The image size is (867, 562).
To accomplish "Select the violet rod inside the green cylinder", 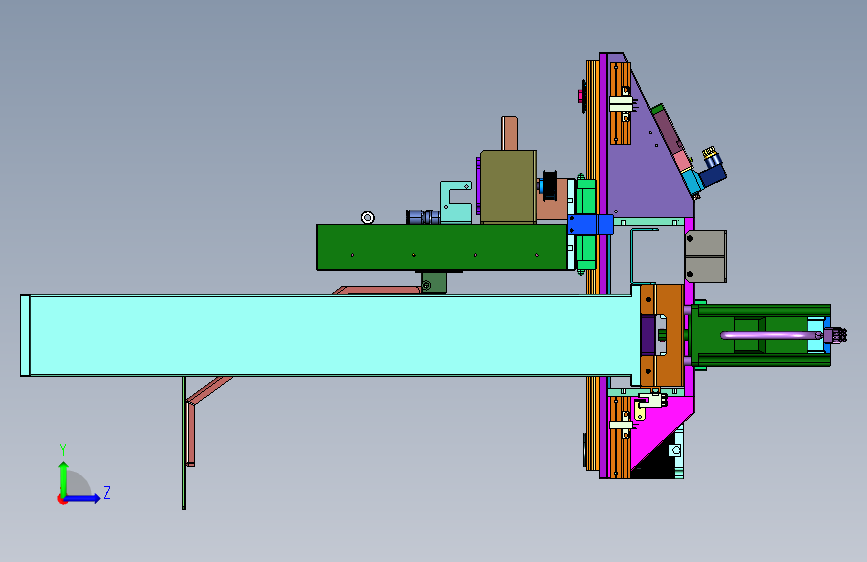I will point(771,335).
